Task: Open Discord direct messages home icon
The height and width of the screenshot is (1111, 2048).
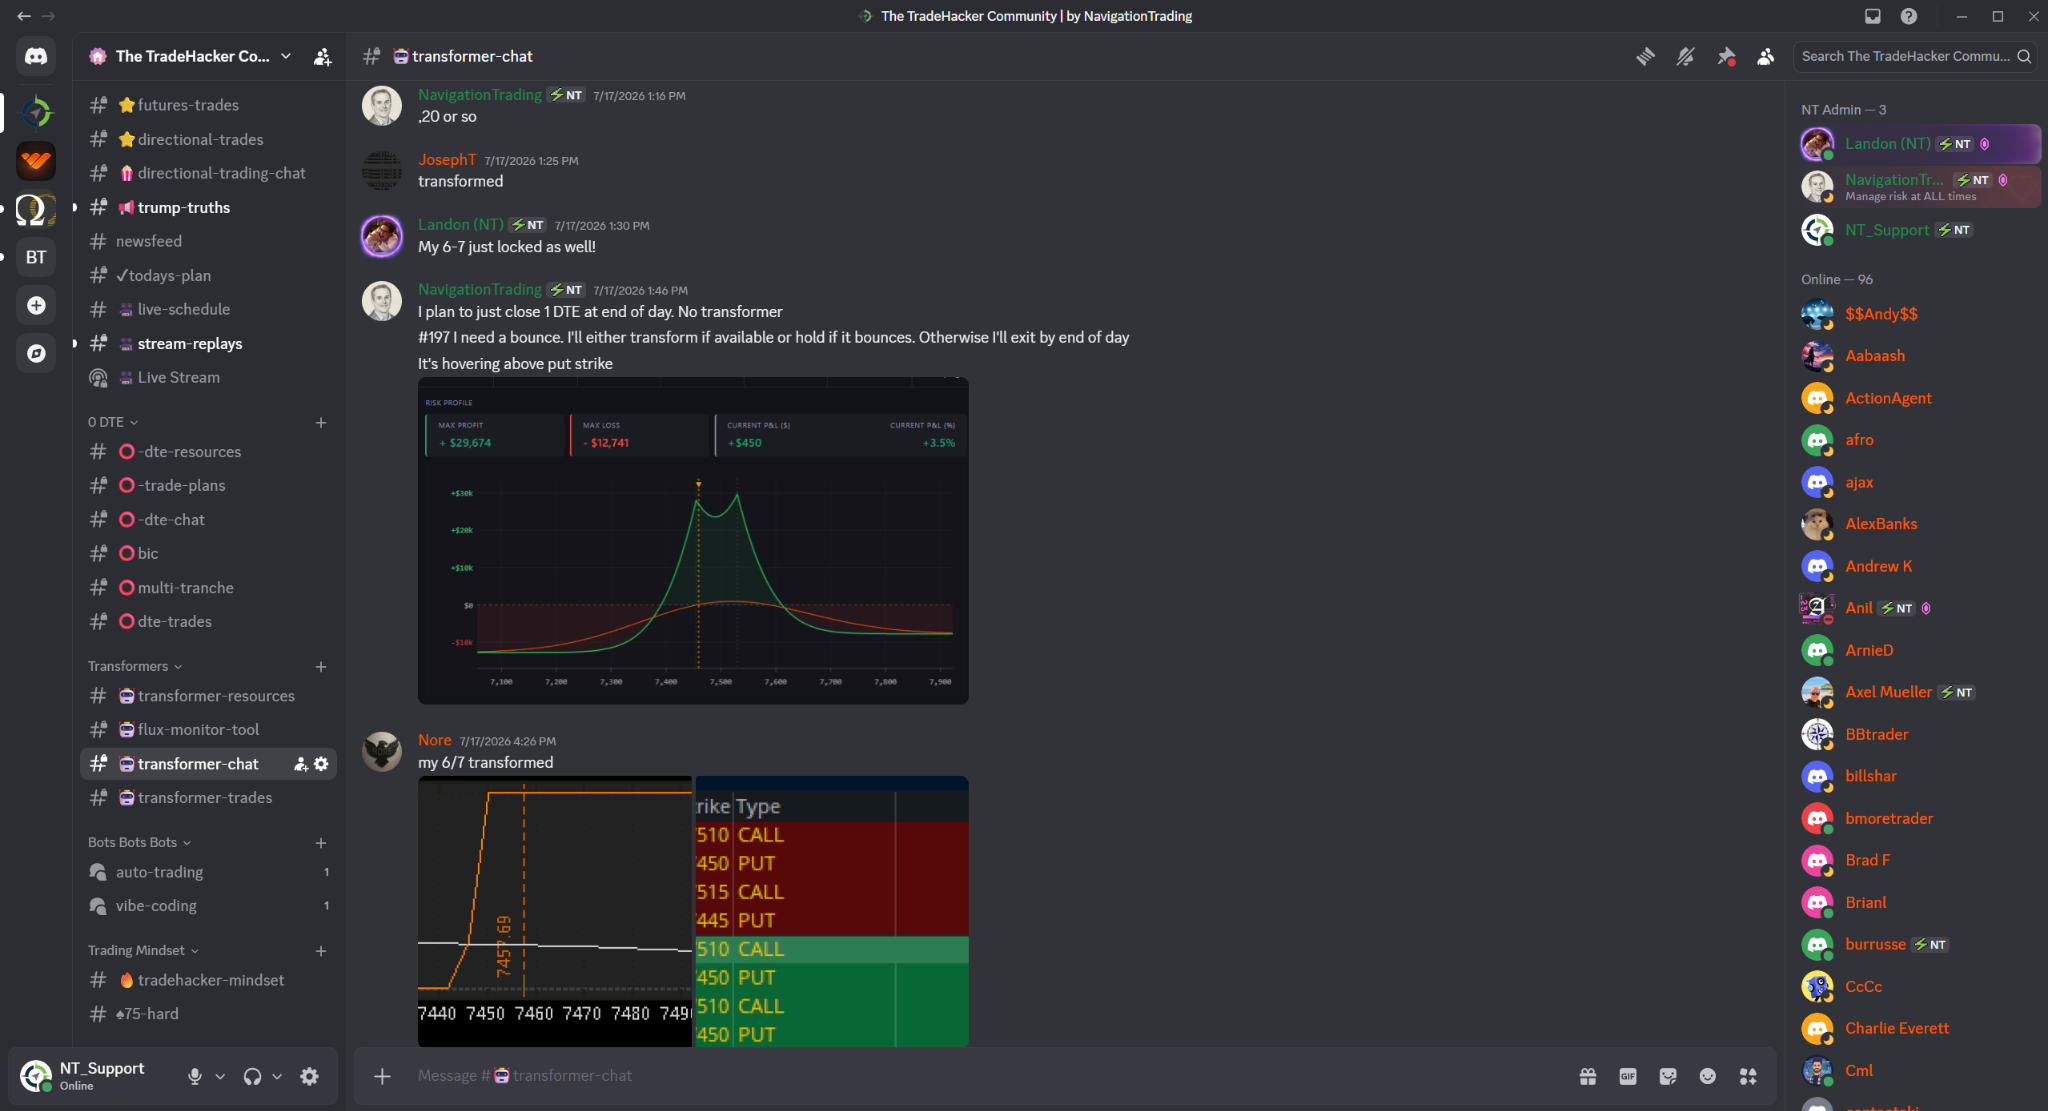Action: point(36,56)
